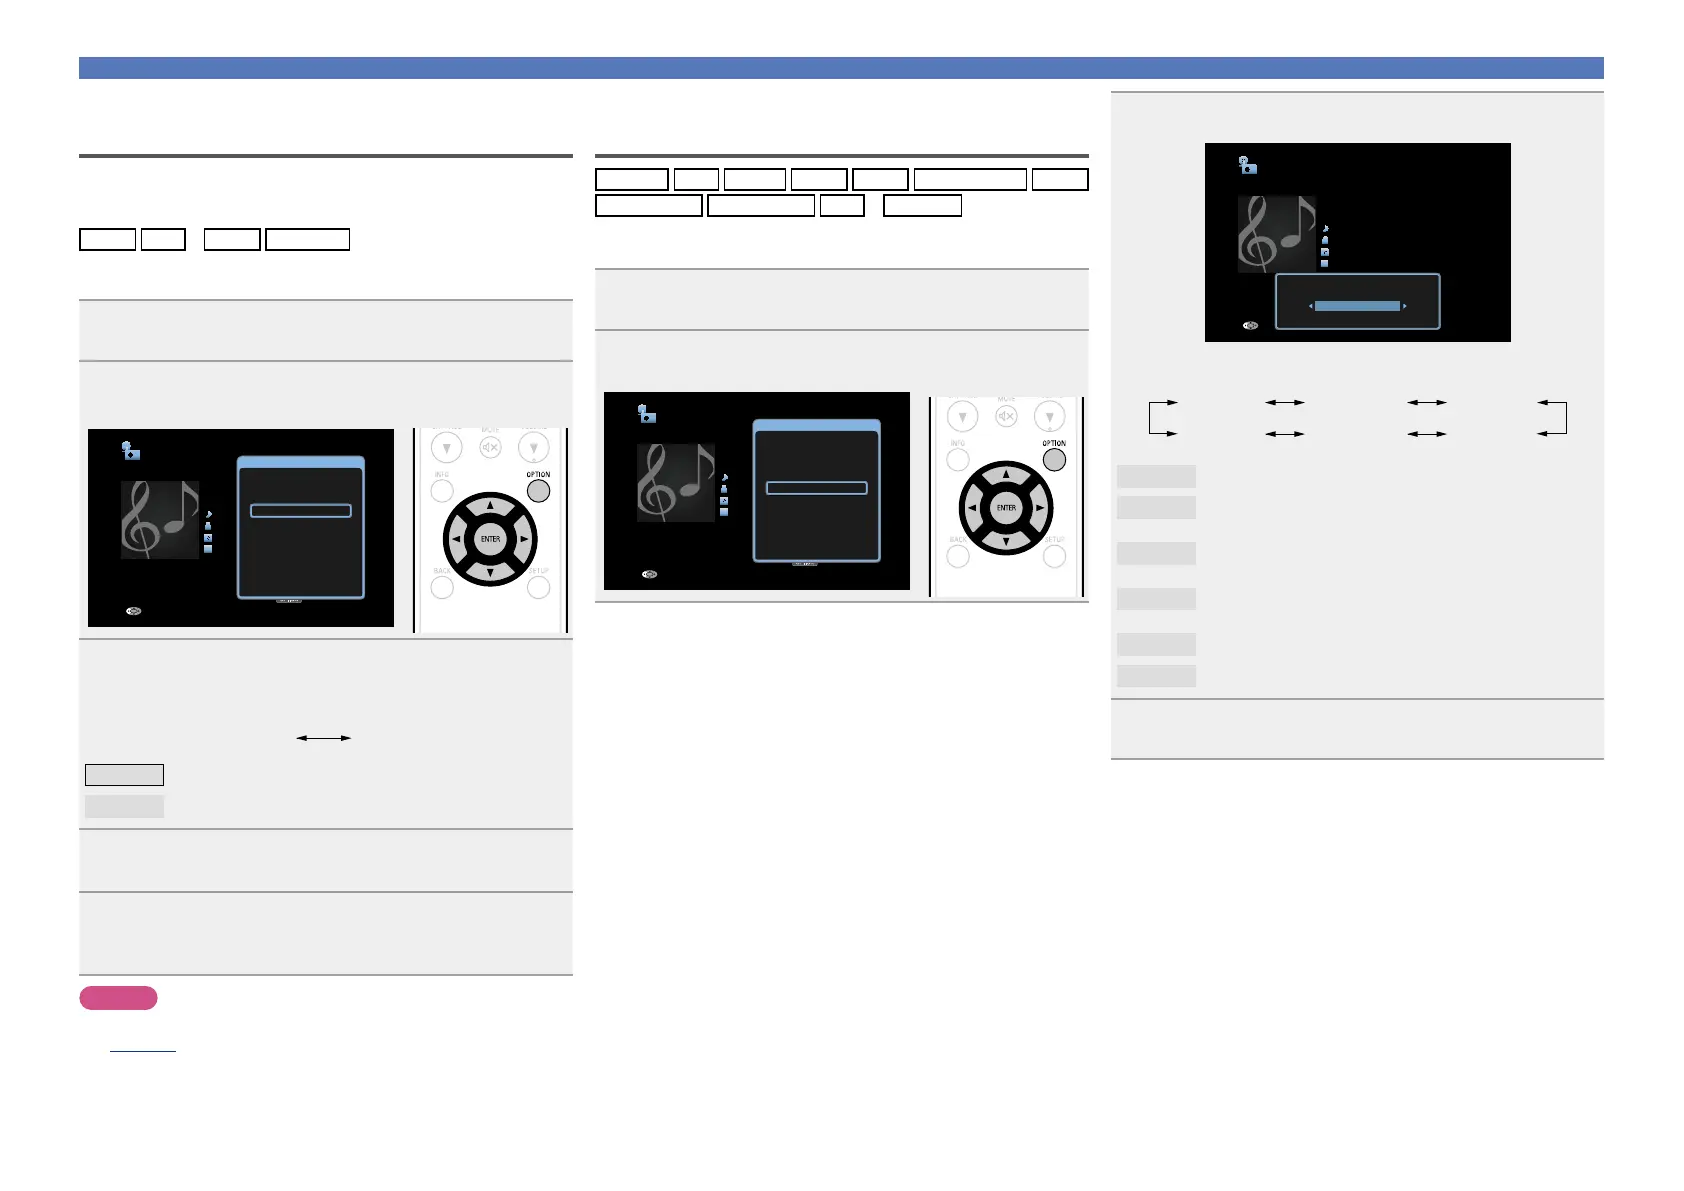Click INFO button on the middle-column remote diagram
Viewport: 1684px width, 1191px height.
958,460
